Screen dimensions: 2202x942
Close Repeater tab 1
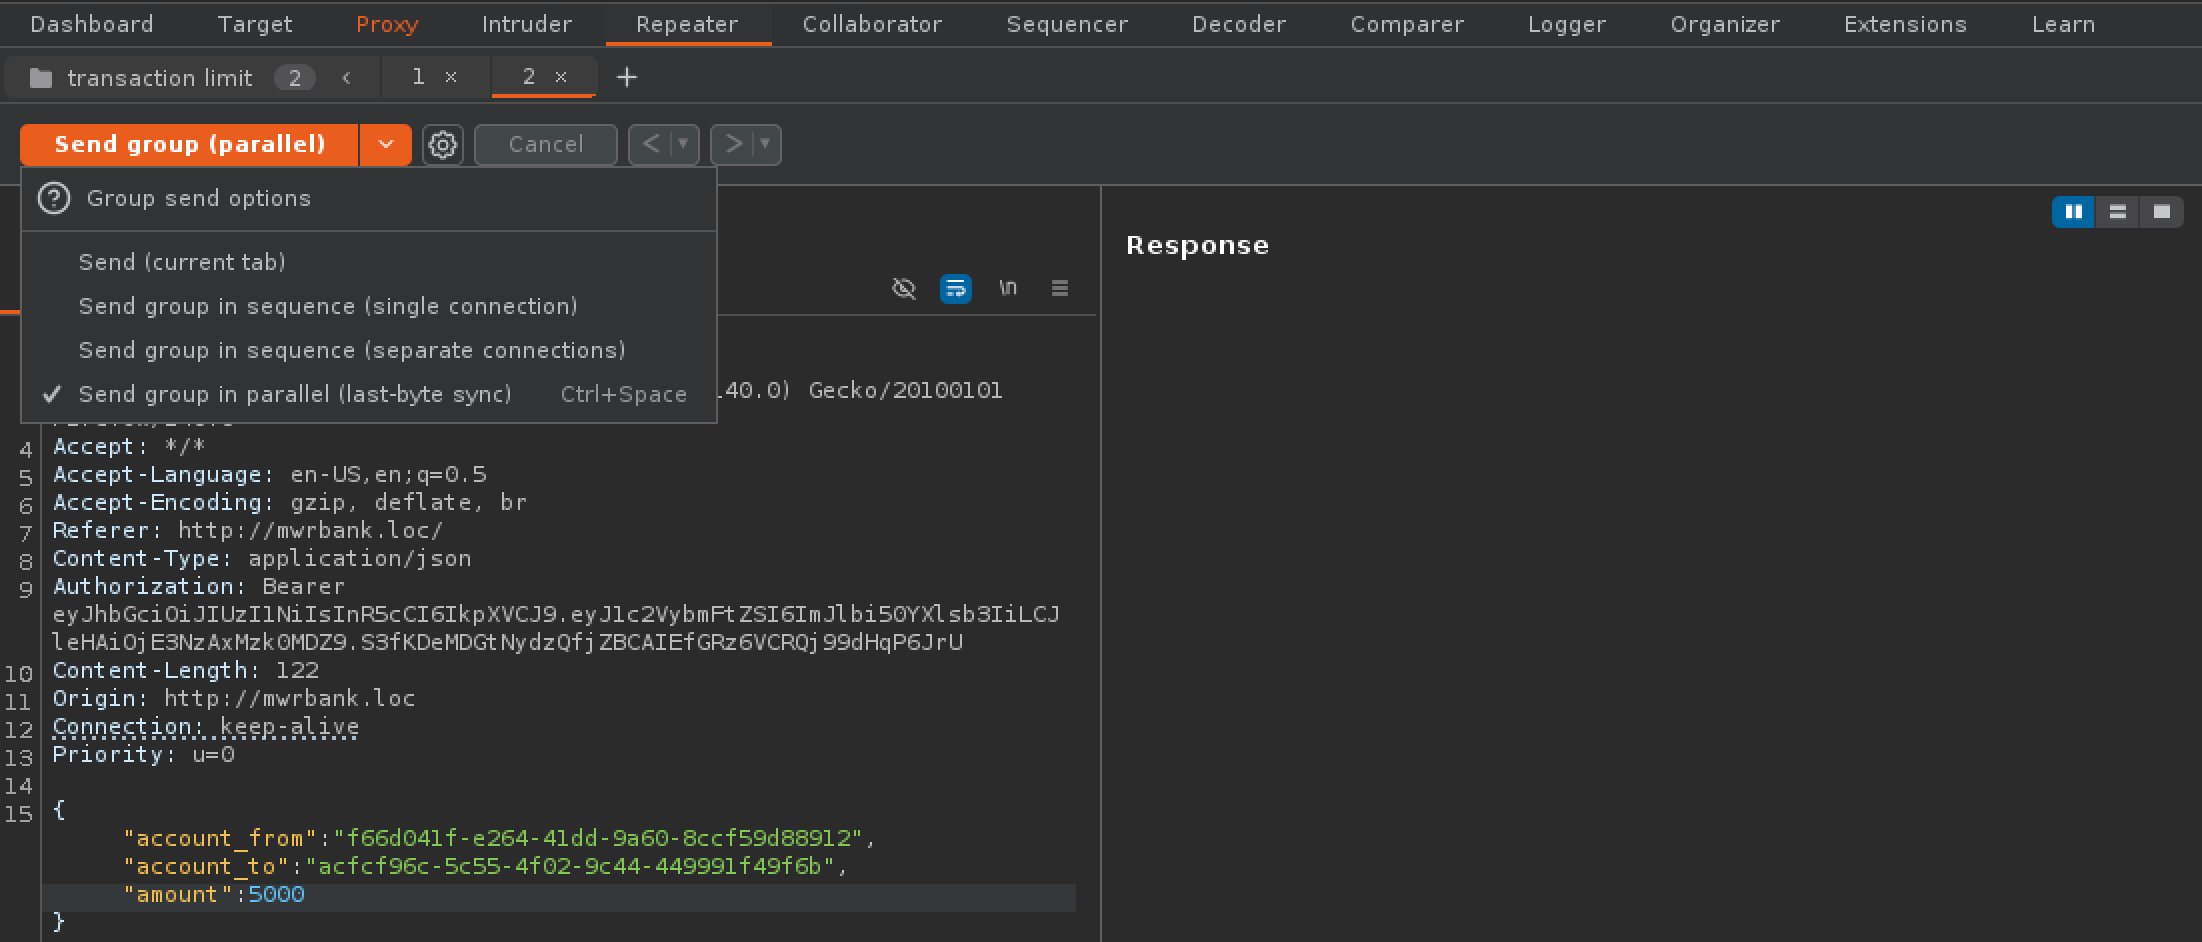451,77
